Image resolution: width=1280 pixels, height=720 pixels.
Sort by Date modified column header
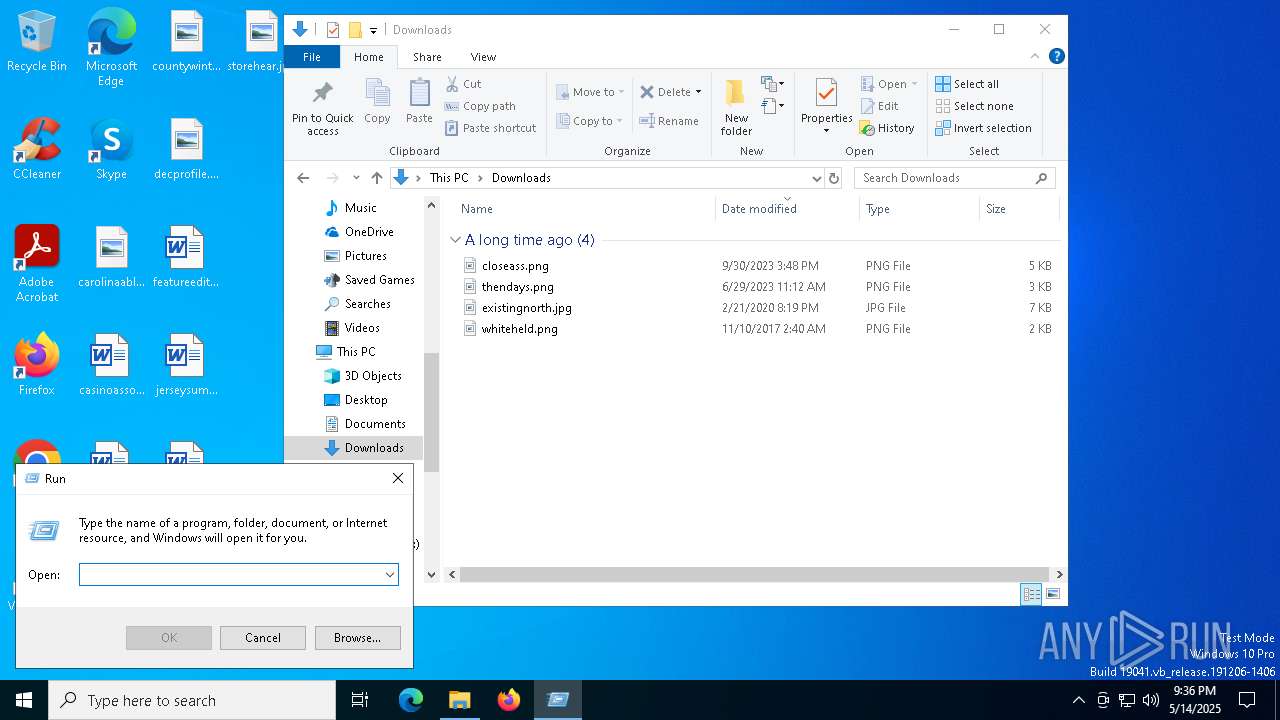(787, 209)
